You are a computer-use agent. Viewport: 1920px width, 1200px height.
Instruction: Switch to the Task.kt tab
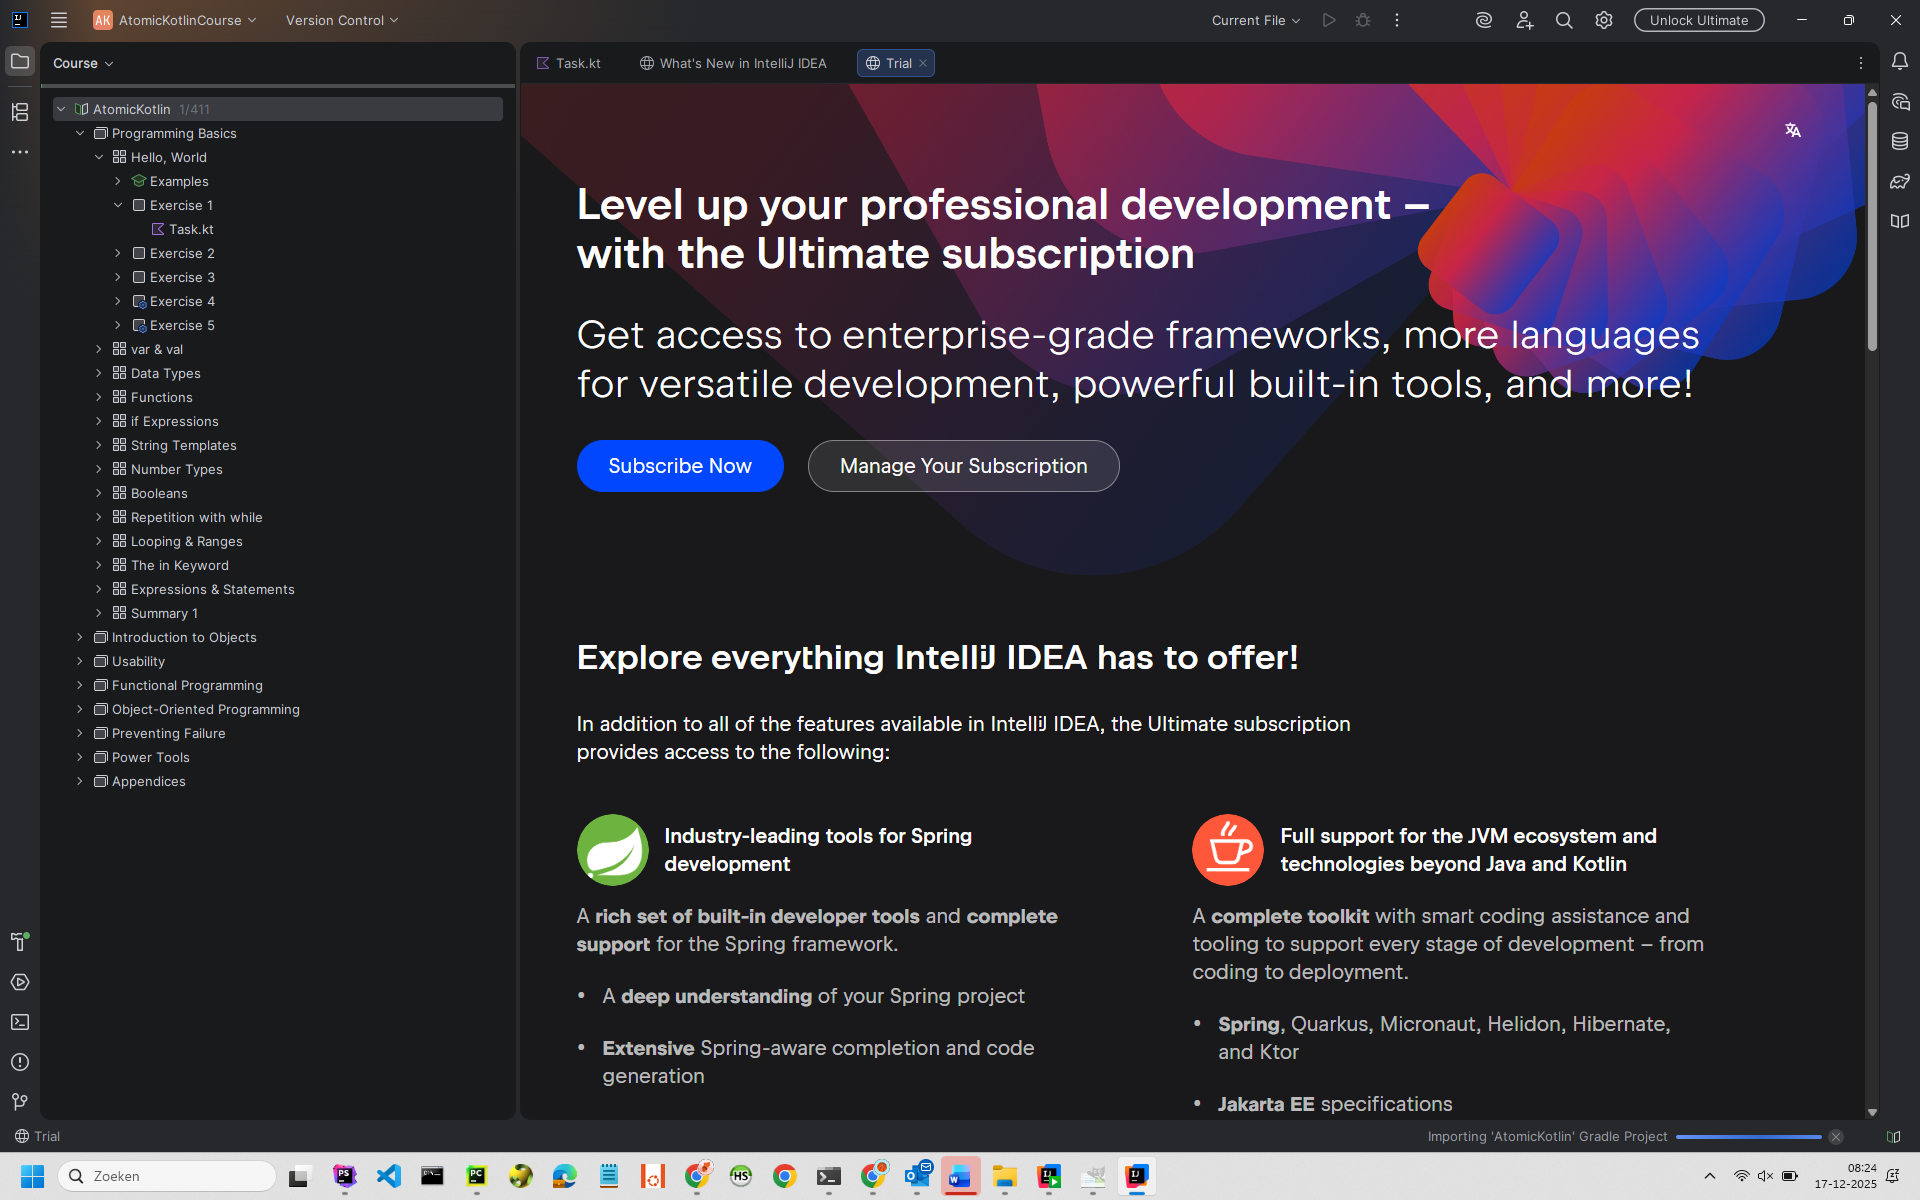coord(569,63)
